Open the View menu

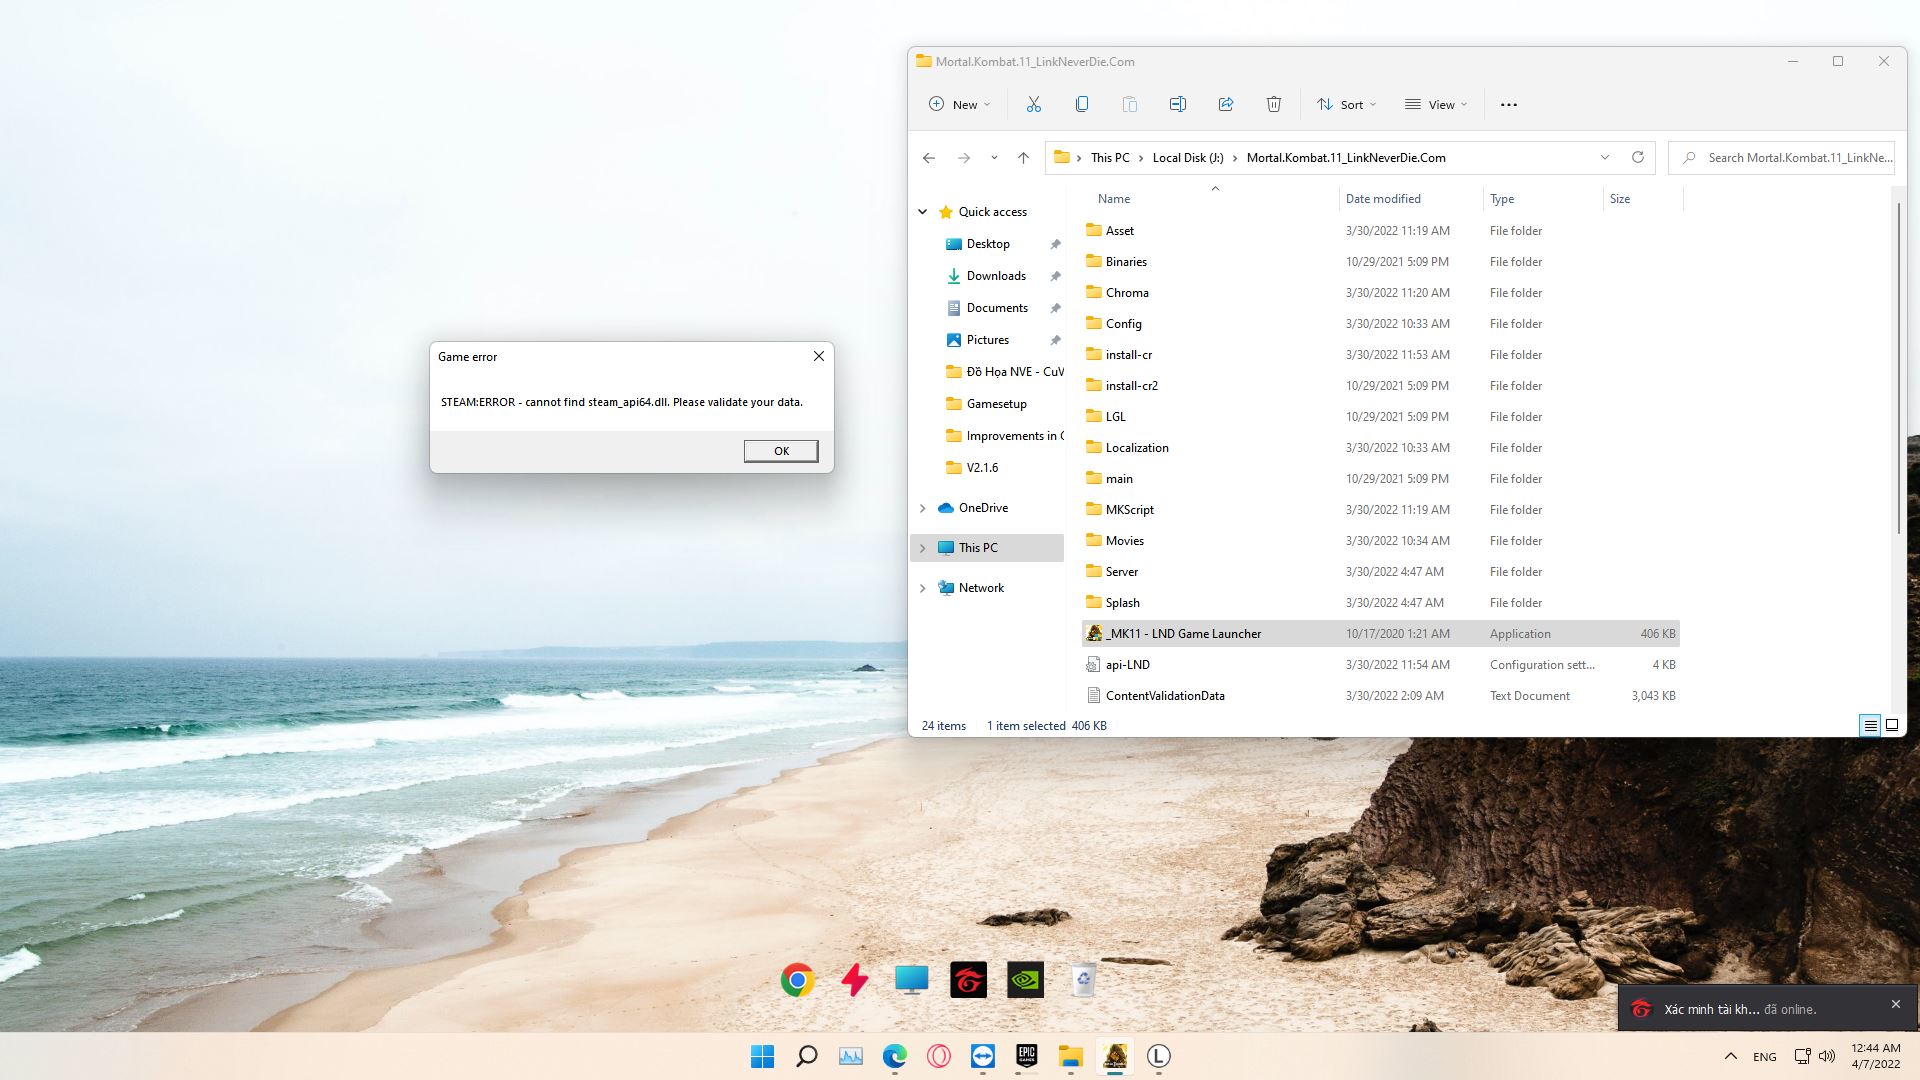click(1436, 104)
